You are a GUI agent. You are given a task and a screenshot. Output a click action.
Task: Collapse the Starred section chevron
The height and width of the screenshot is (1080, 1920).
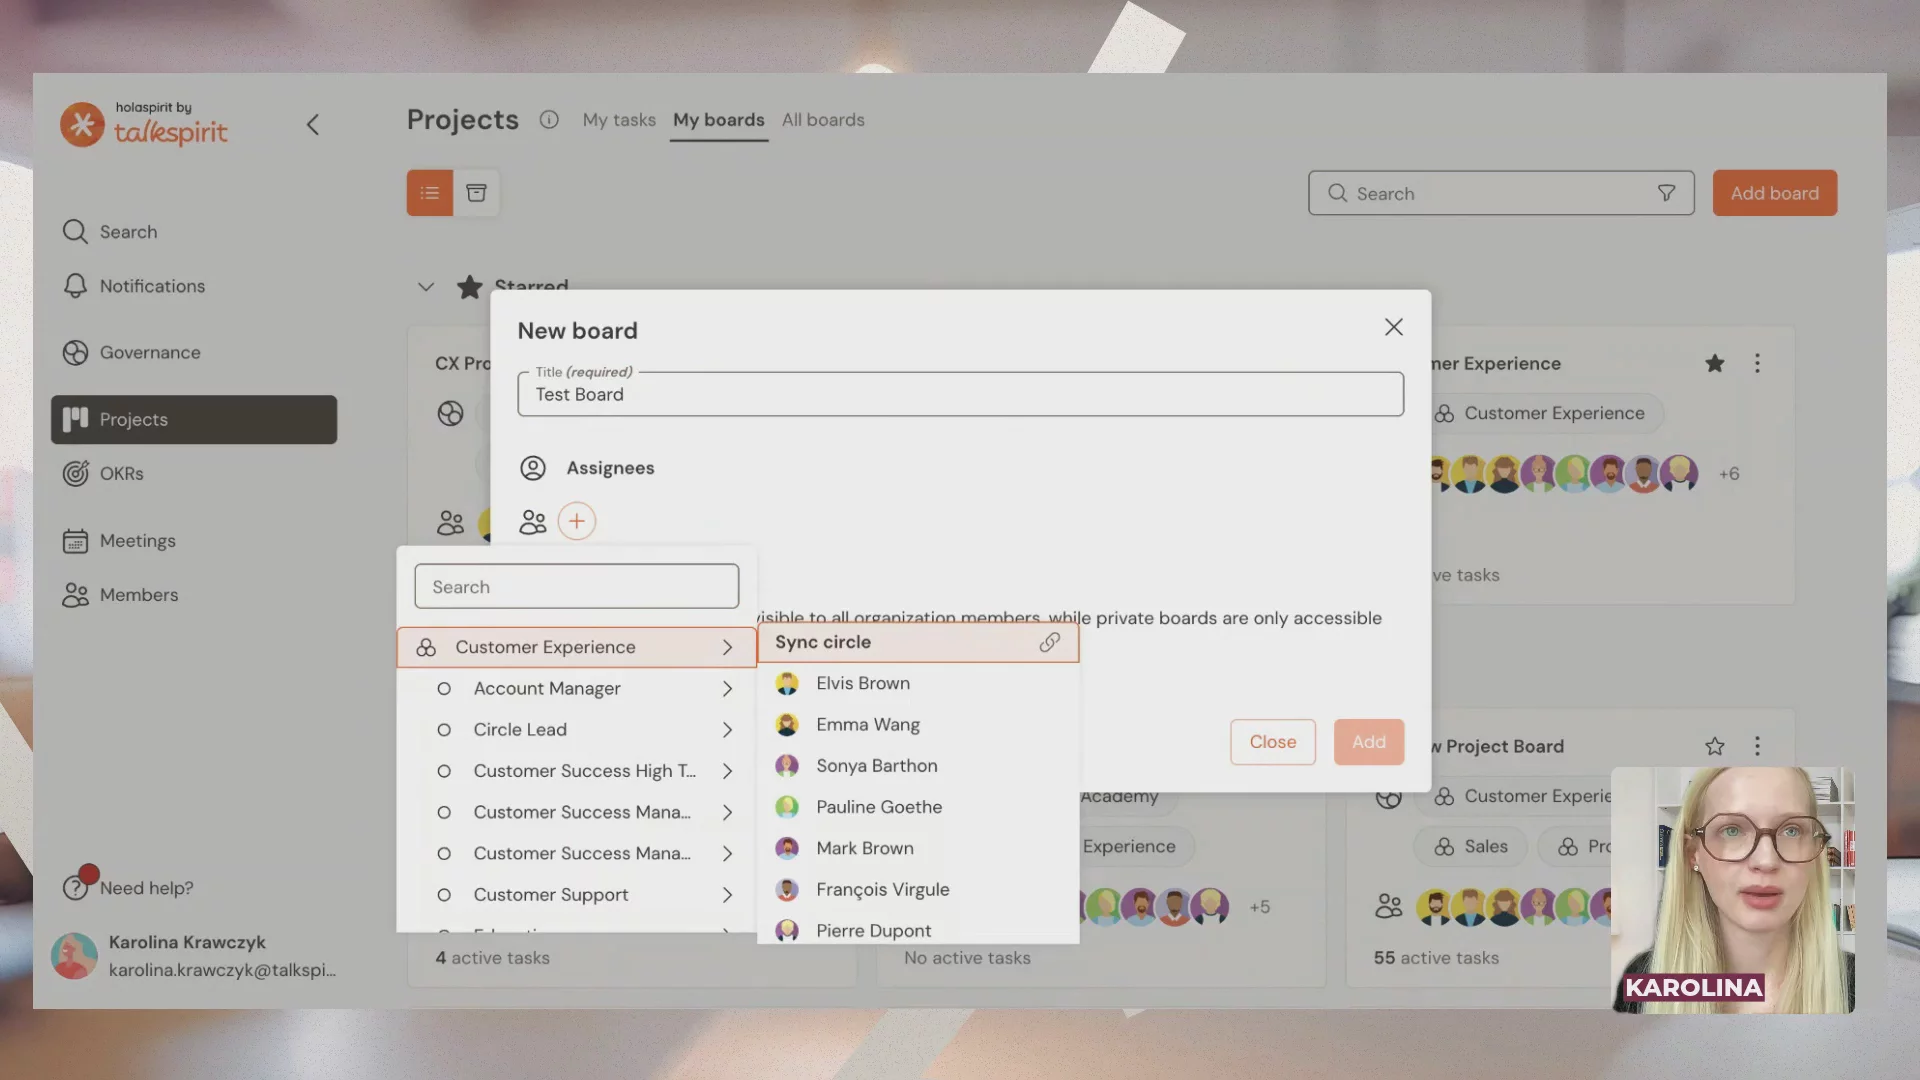426,287
